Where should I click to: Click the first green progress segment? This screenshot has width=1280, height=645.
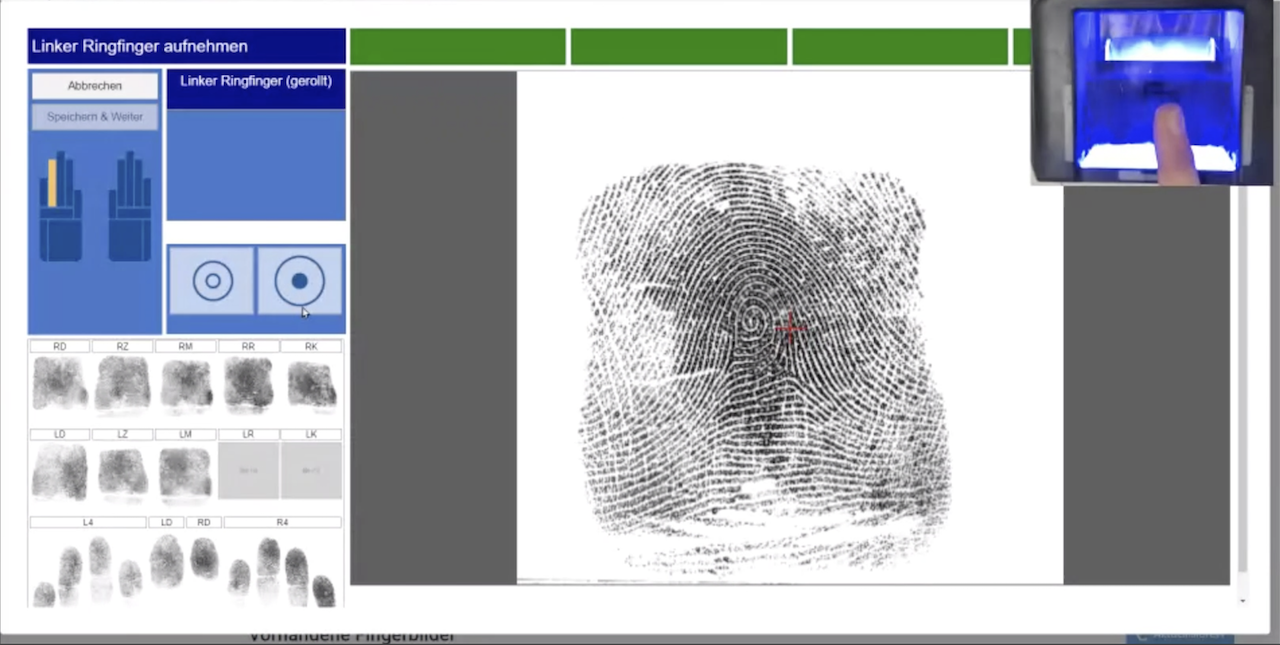tap(458, 47)
